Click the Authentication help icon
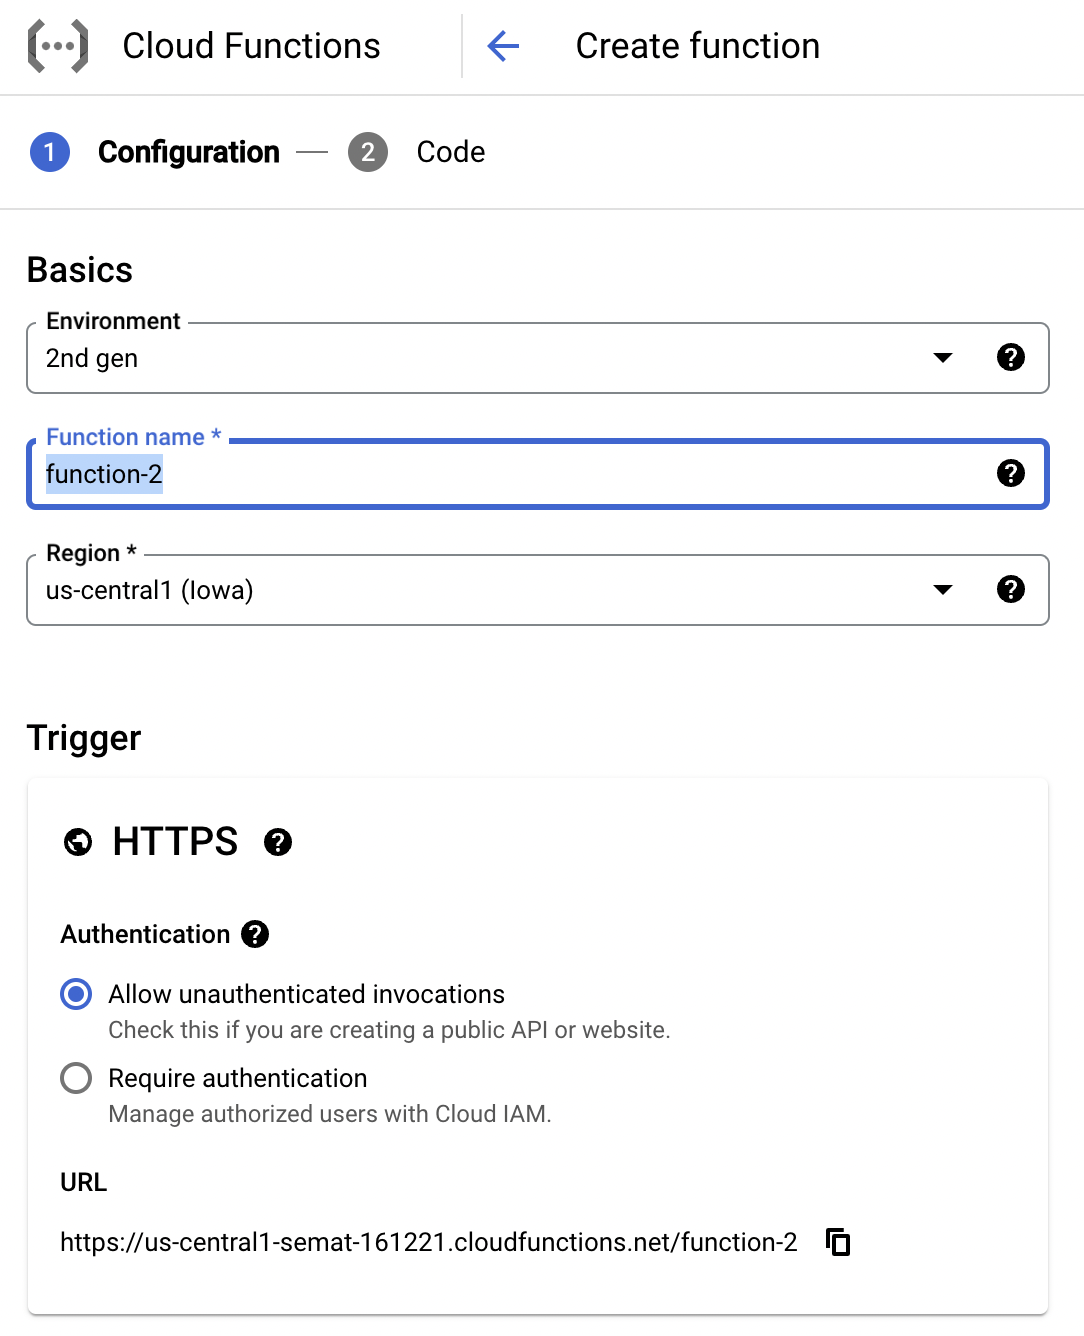1084x1336 pixels. pos(255,934)
